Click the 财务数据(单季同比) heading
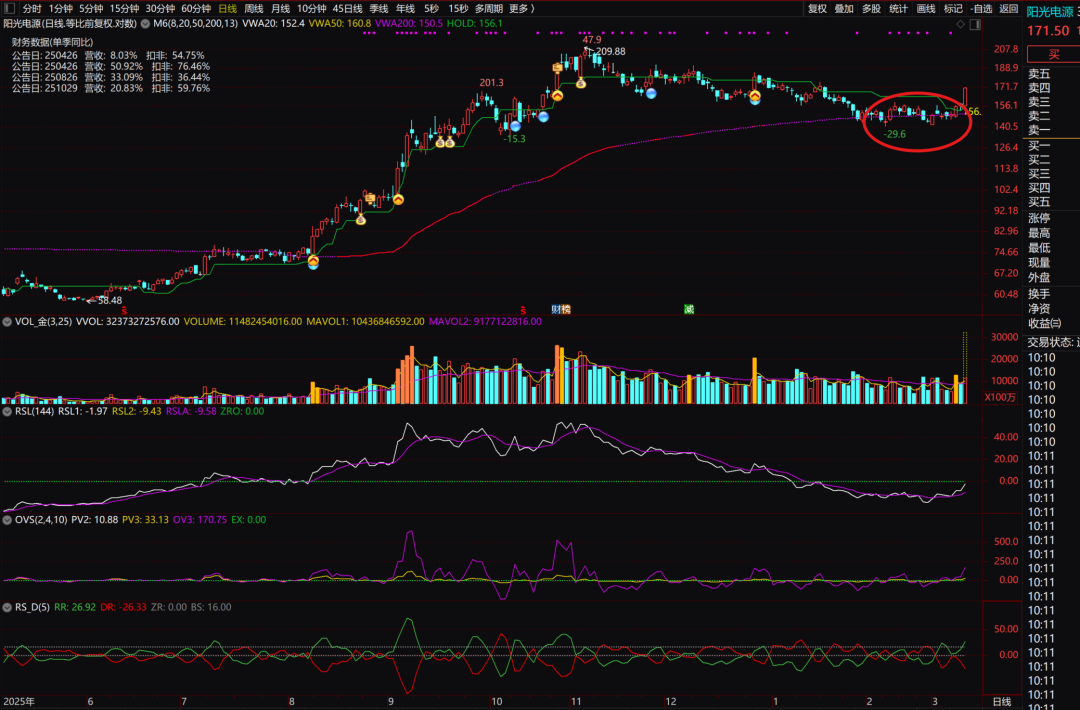Image resolution: width=1080 pixels, height=710 pixels. [52, 42]
